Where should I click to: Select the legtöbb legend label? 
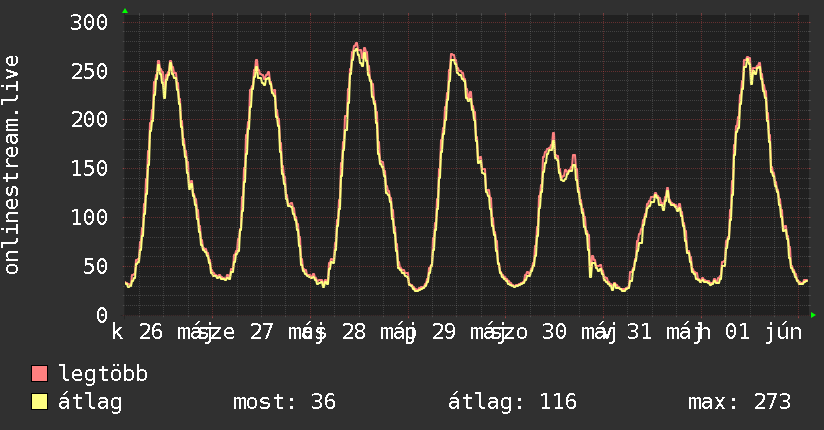(x=103, y=374)
